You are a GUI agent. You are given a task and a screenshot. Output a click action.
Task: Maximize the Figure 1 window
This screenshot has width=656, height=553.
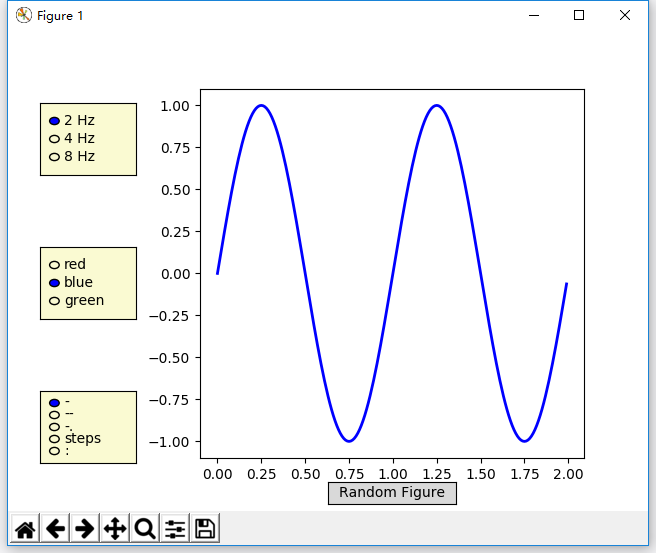[579, 15]
